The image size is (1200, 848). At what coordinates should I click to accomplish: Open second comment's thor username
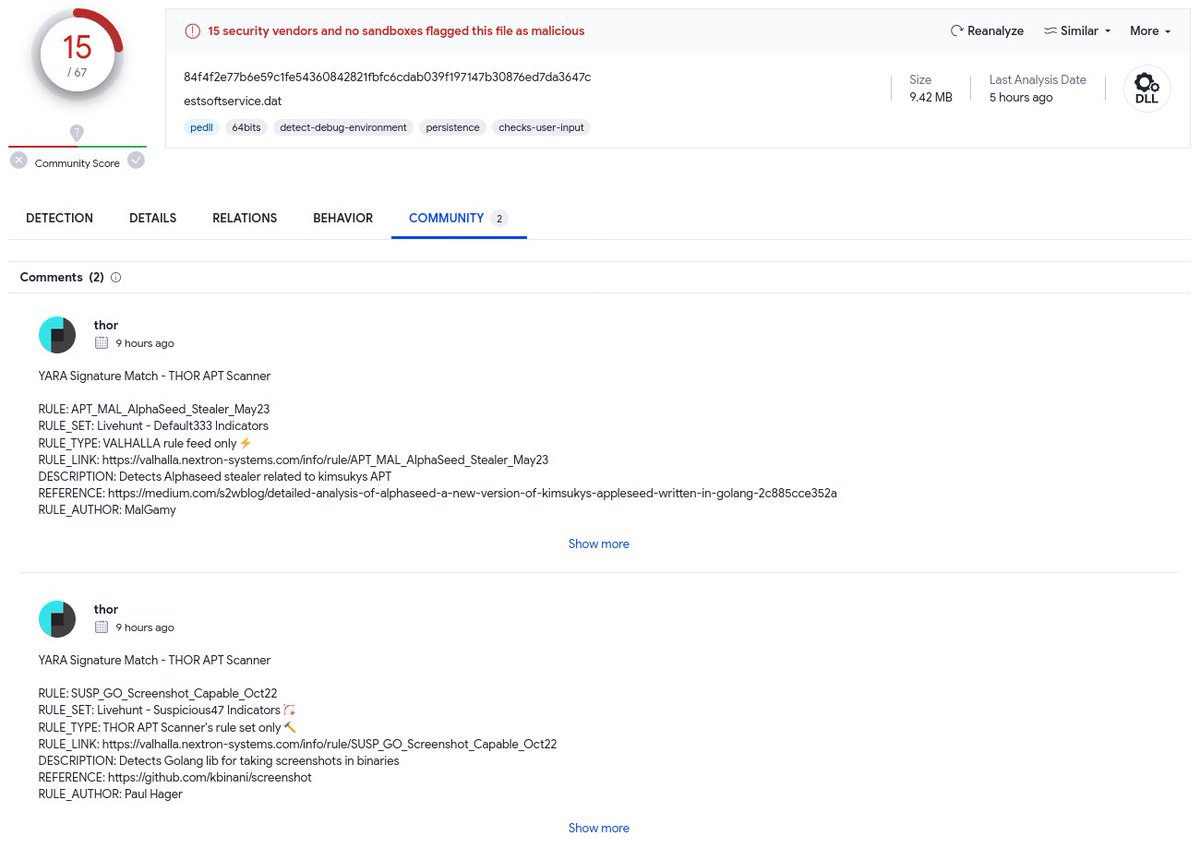(106, 609)
